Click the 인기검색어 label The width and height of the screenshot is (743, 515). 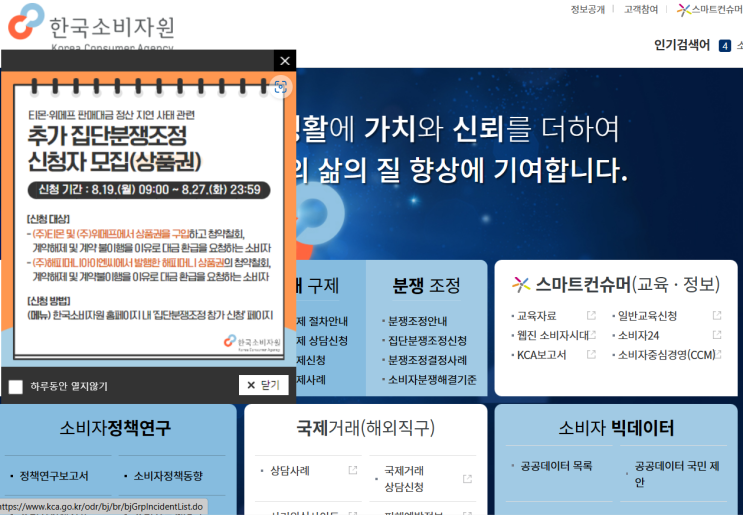[x=682, y=45]
